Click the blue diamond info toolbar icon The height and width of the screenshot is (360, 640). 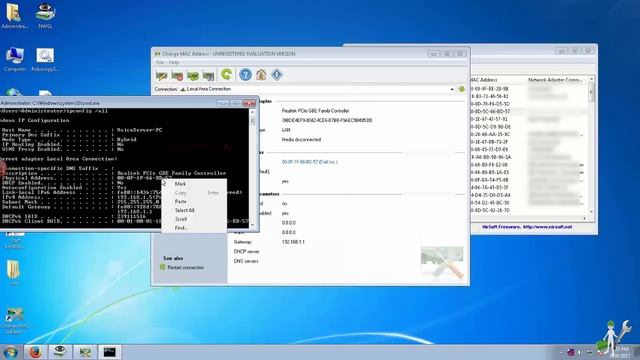(x=276, y=75)
